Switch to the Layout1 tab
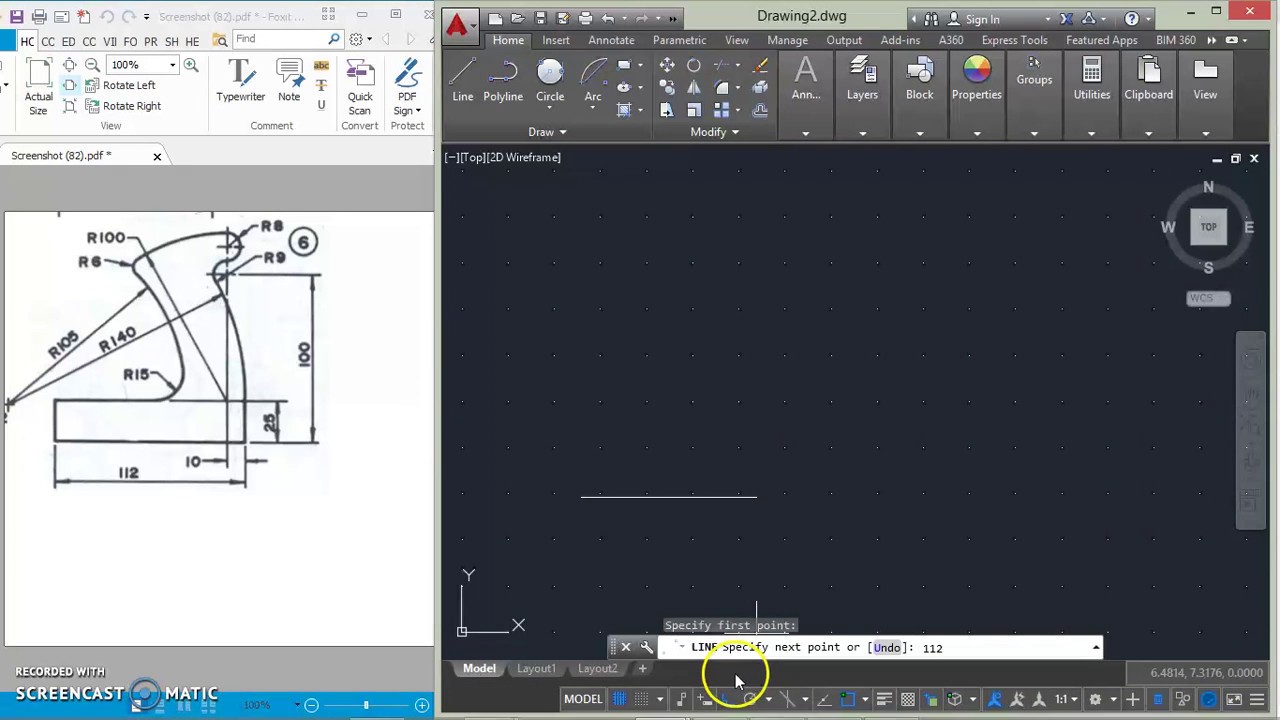 click(536, 668)
